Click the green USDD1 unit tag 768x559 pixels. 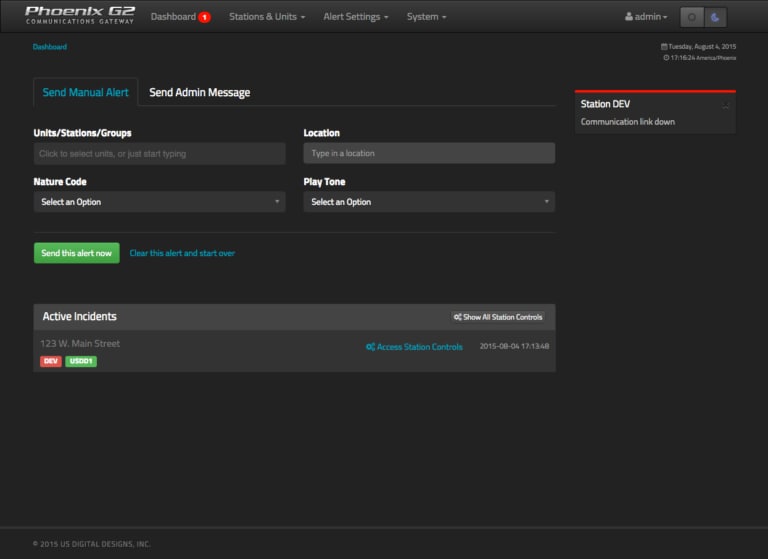(x=81, y=361)
